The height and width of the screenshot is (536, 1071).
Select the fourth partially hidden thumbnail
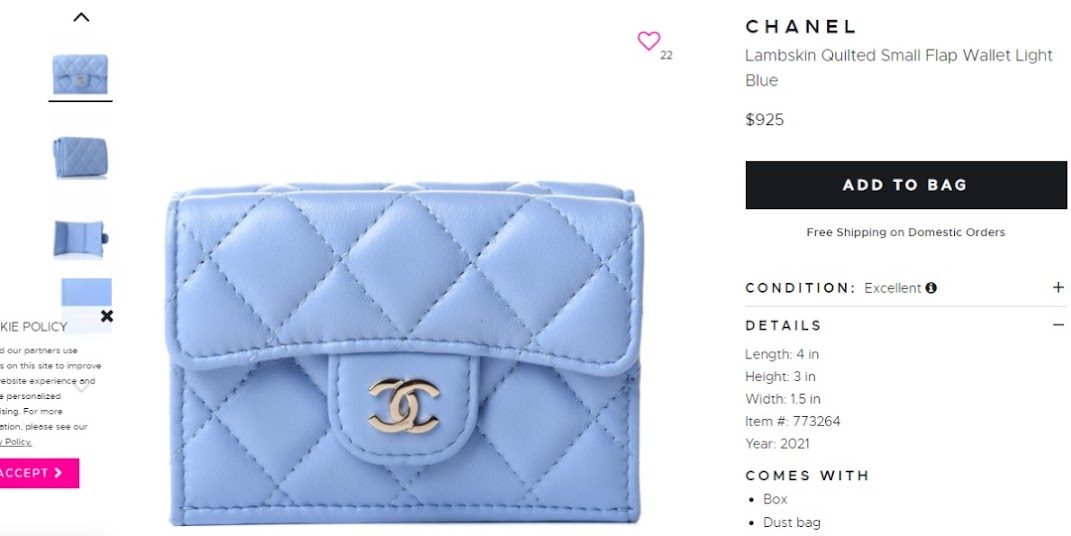point(86,294)
